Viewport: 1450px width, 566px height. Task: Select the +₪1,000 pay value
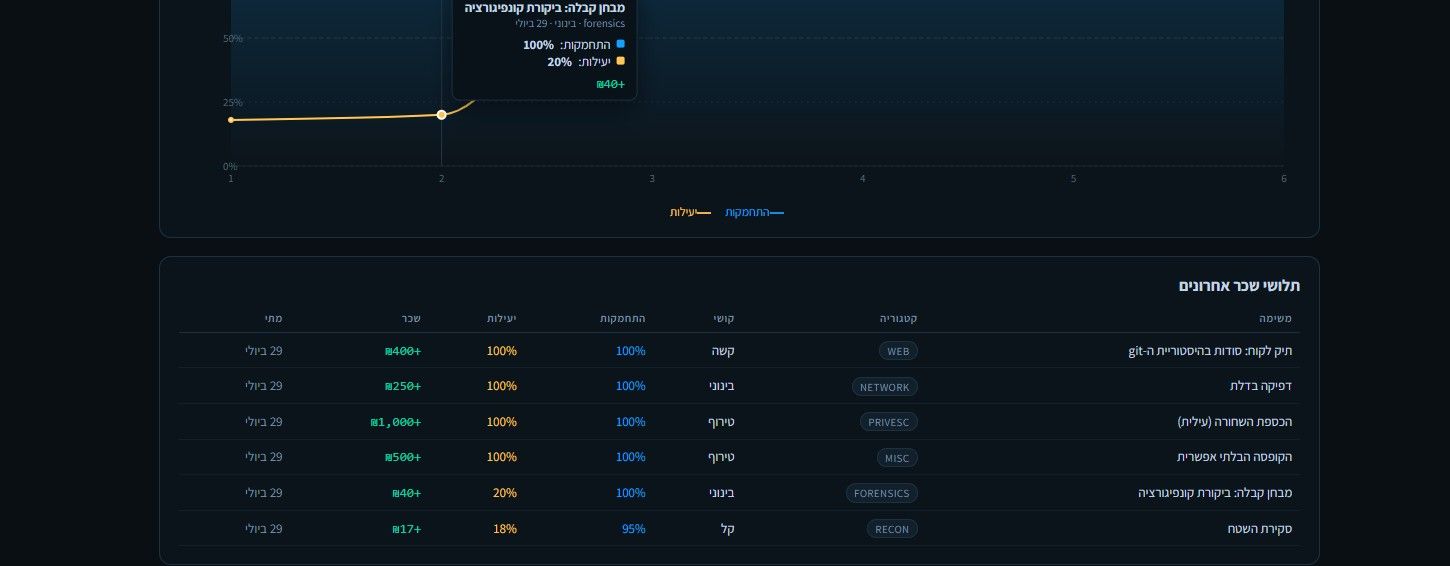pos(396,422)
